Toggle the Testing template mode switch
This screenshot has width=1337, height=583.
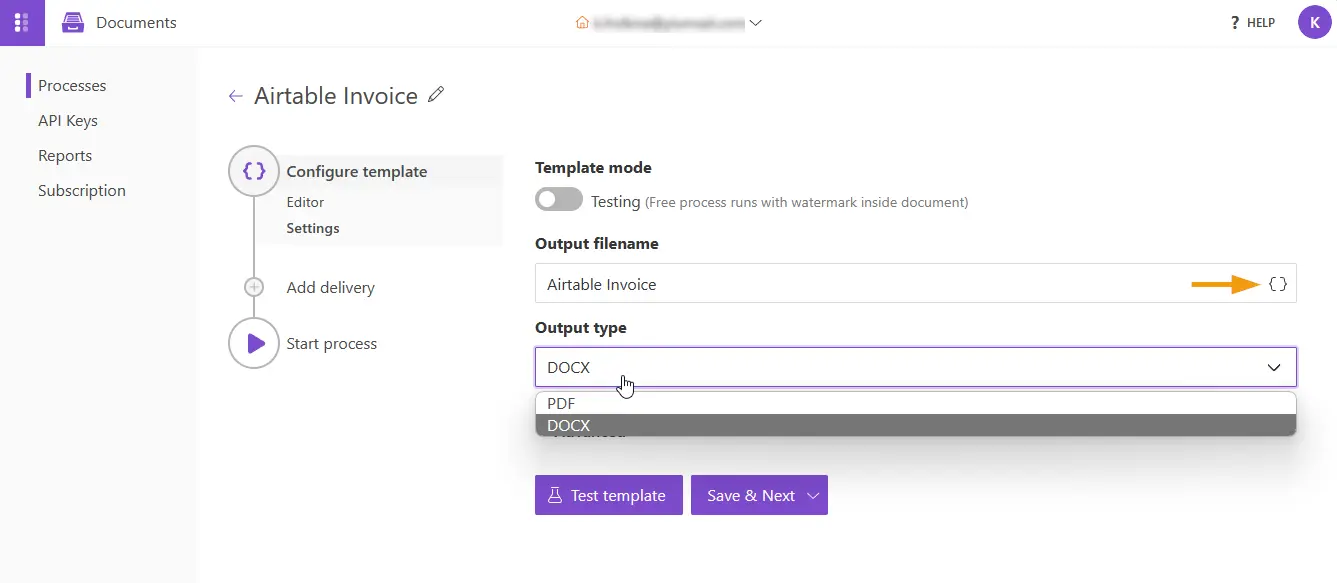[559, 200]
